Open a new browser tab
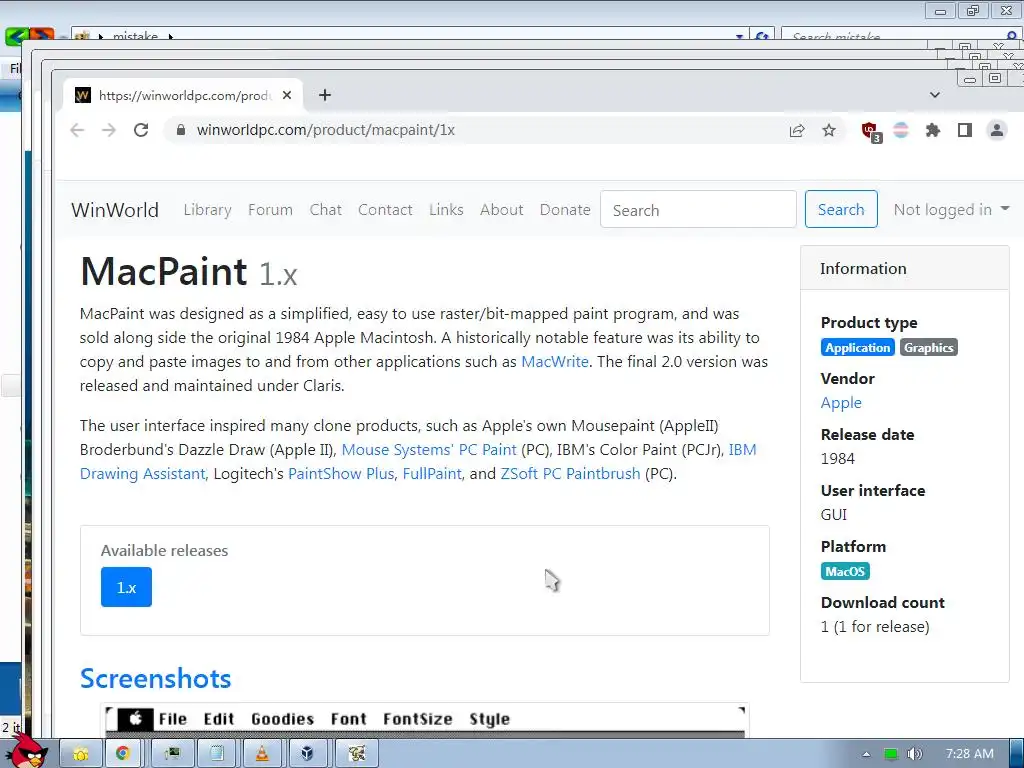The image size is (1024, 768). pos(325,95)
